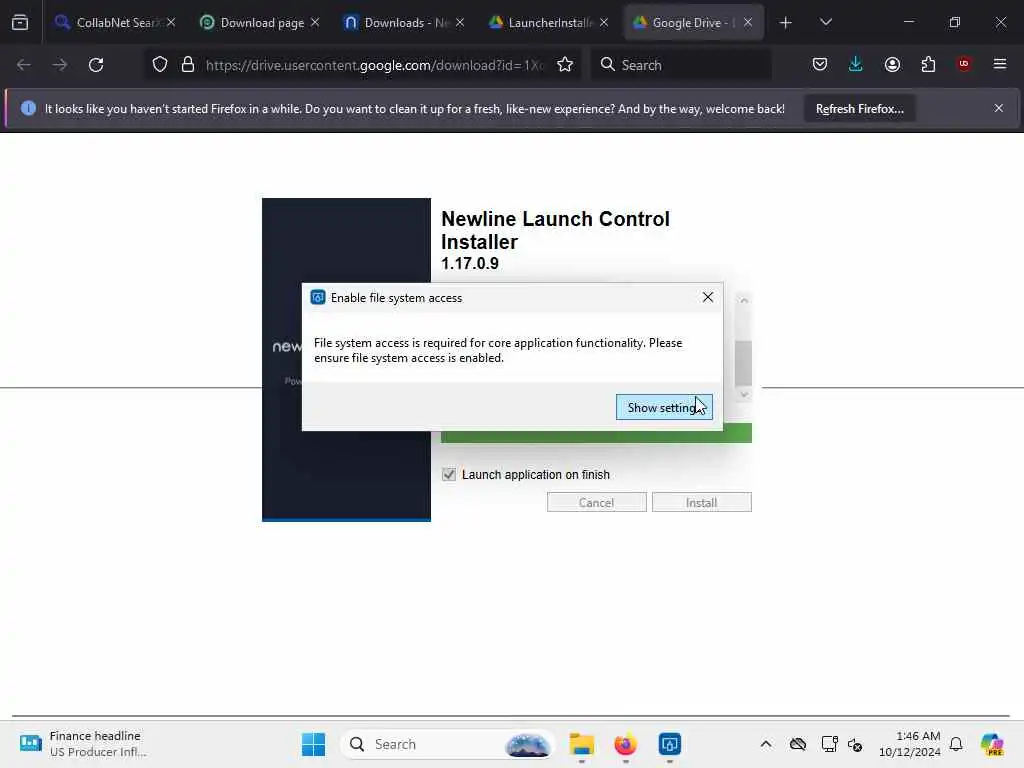Click the OneDrive cloud tray icon
The image size is (1024, 768).
tap(797, 744)
